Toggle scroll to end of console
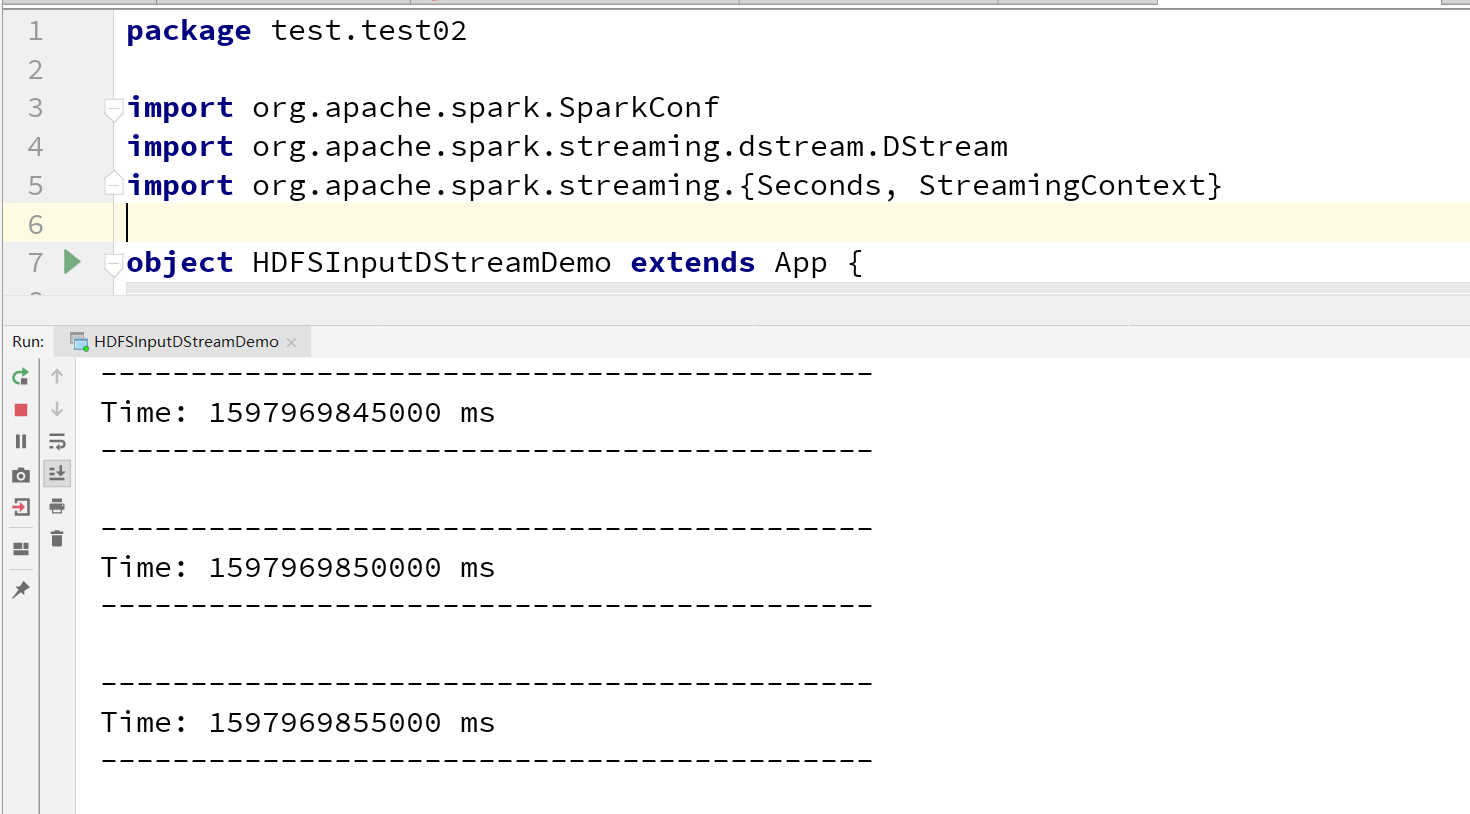The width and height of the screenshot is (1470, 814). (x=57, y=473)
